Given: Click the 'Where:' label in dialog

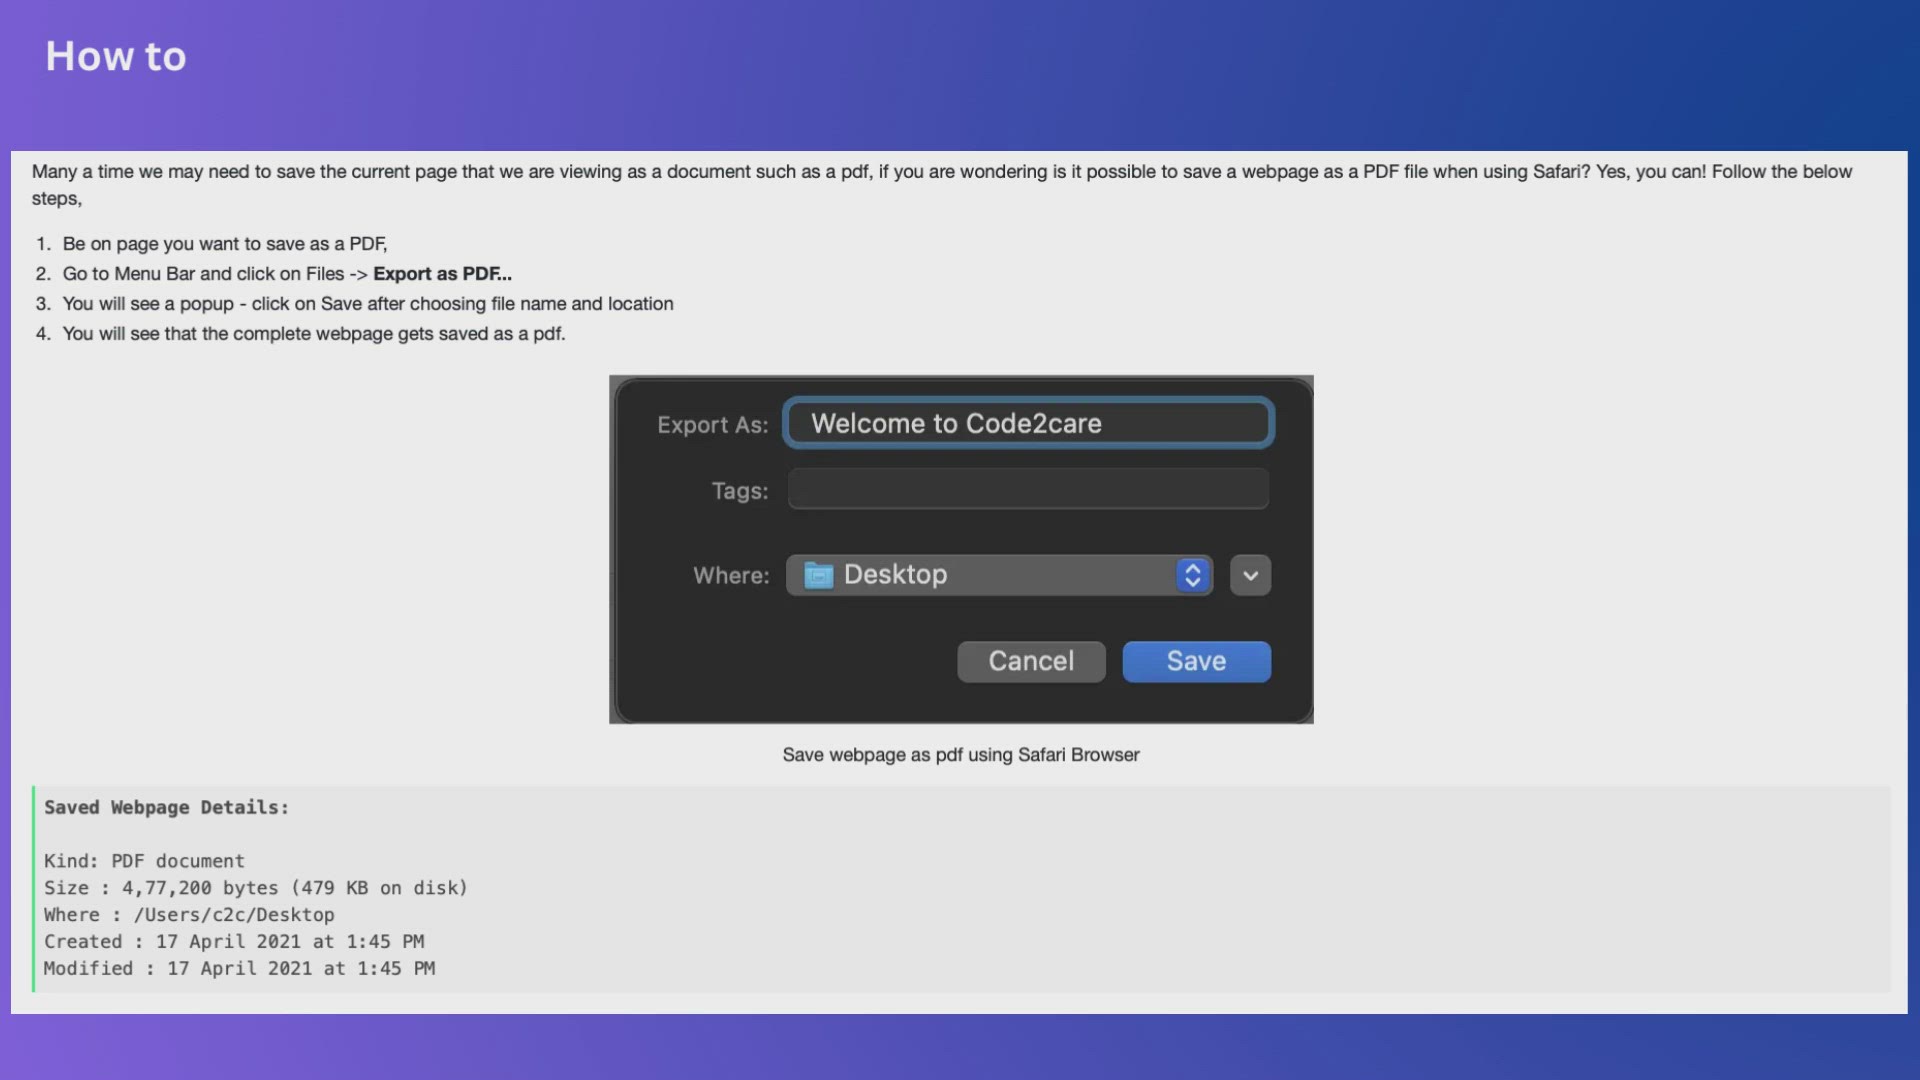Looking at the screenshot, I should (x=731, y=576).
